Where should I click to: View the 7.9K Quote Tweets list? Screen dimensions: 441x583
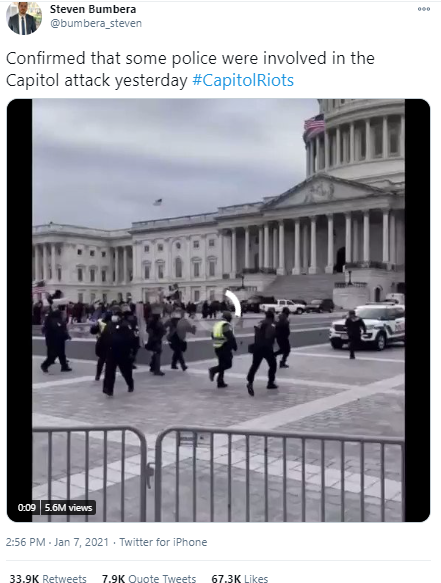pyautogui.click(x=149, y=578)
